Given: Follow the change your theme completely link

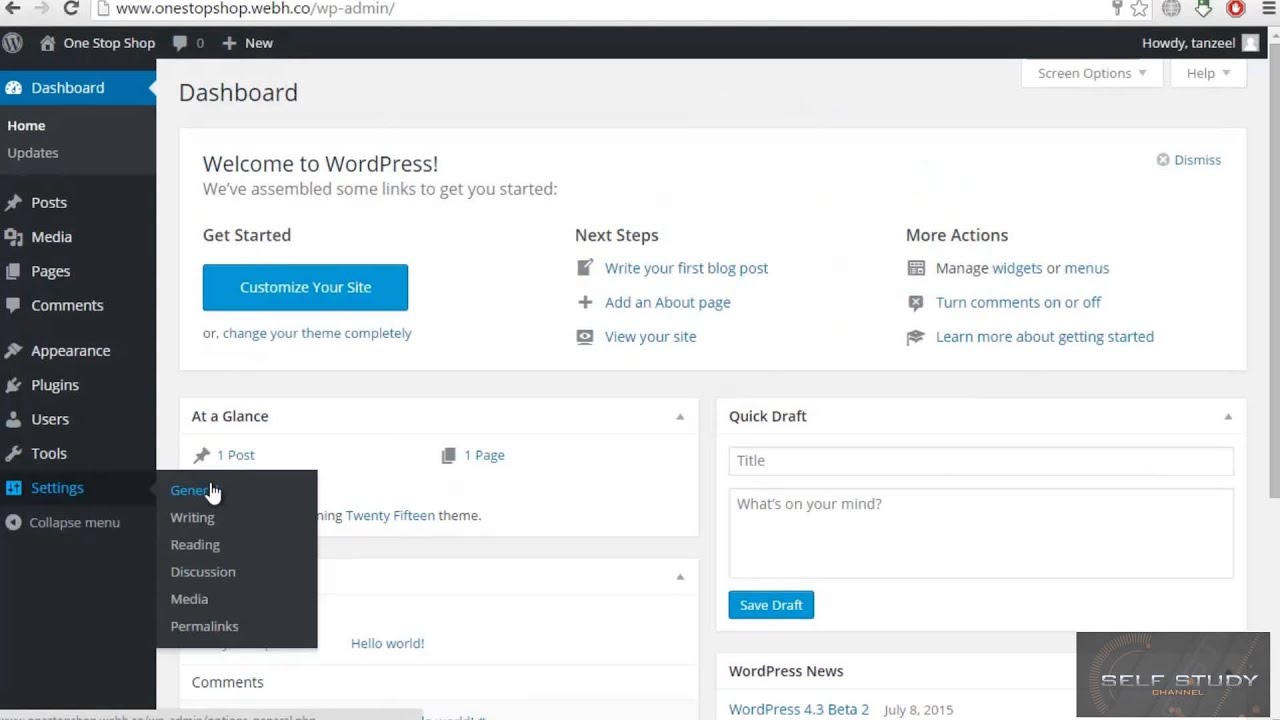Looking at the screenshot, I should (x=317, y=333).
